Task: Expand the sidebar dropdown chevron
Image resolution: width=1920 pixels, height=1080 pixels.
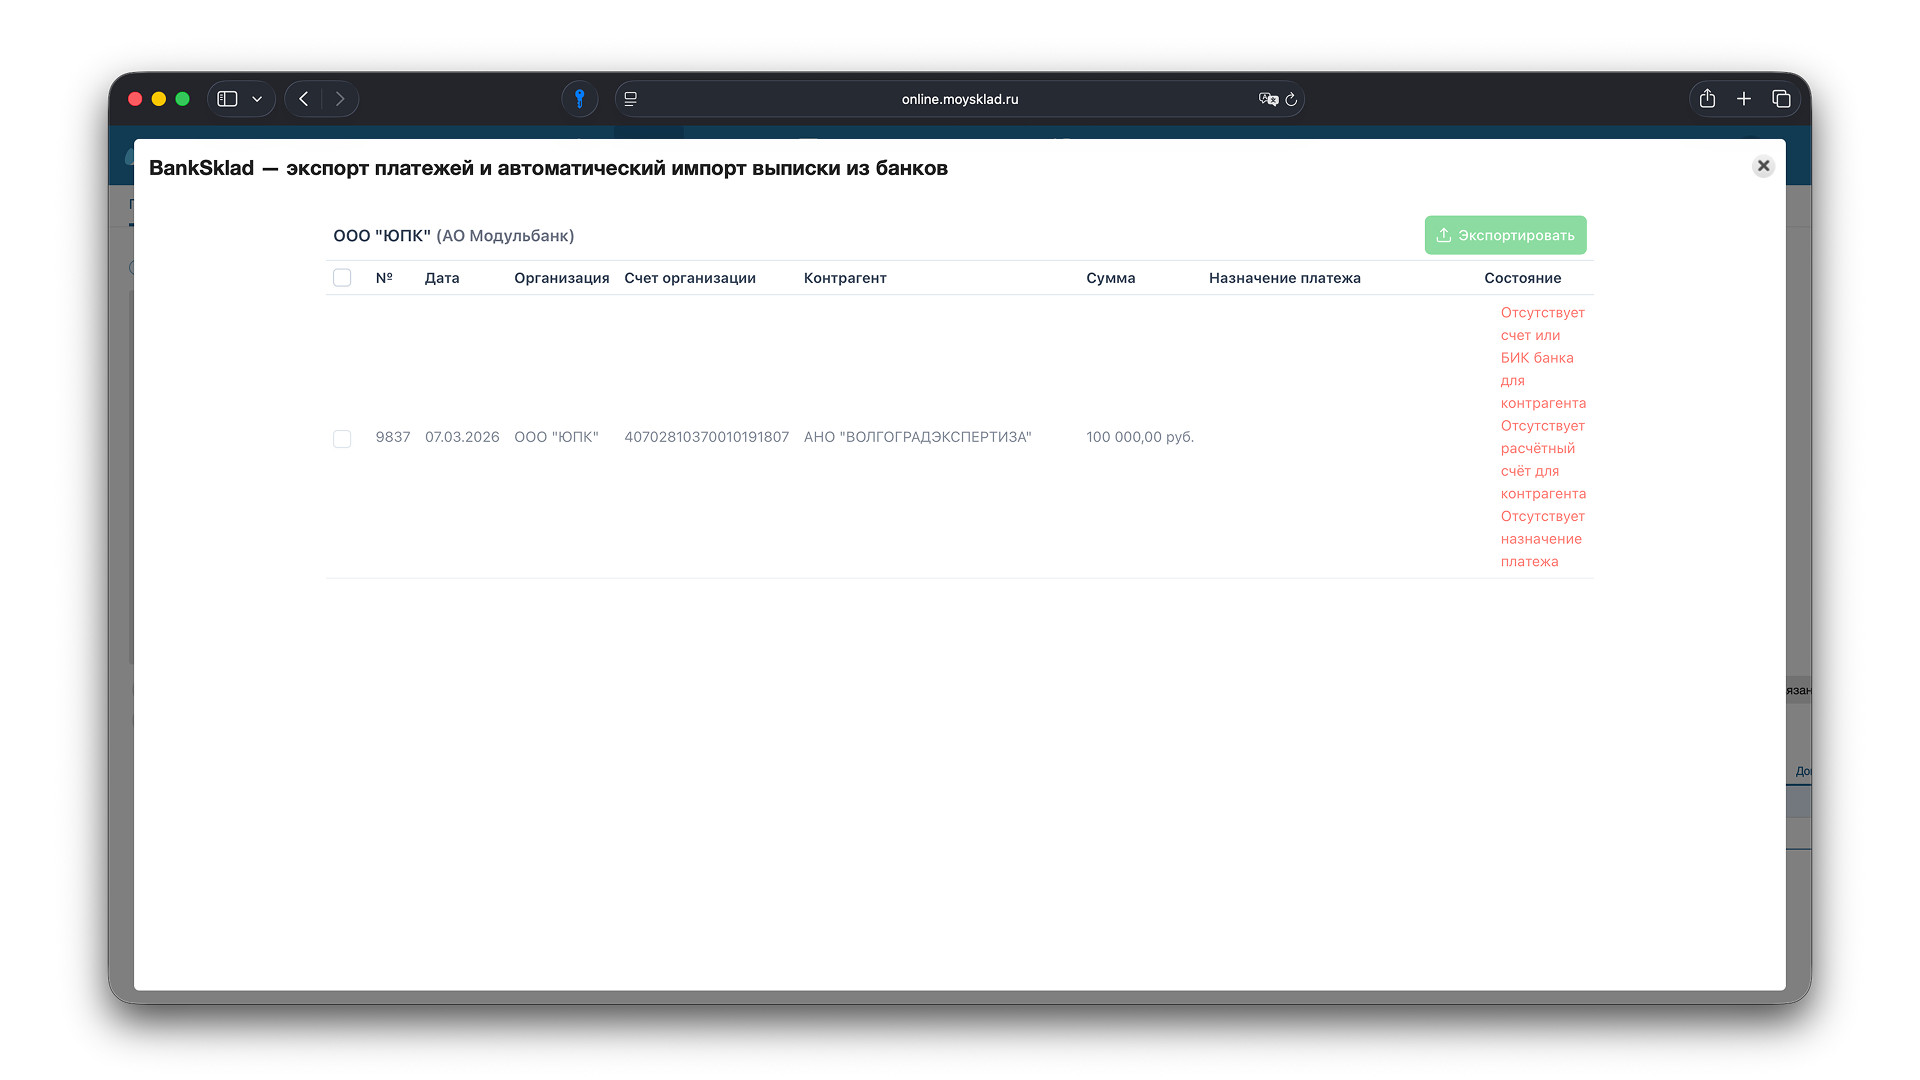Action: (257, 99)
